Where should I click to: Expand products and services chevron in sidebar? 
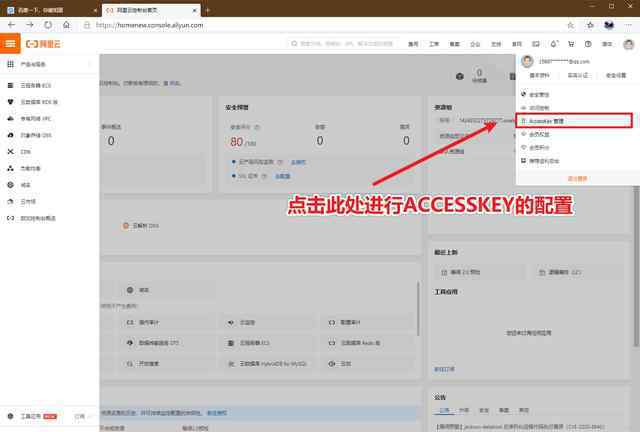90,64
